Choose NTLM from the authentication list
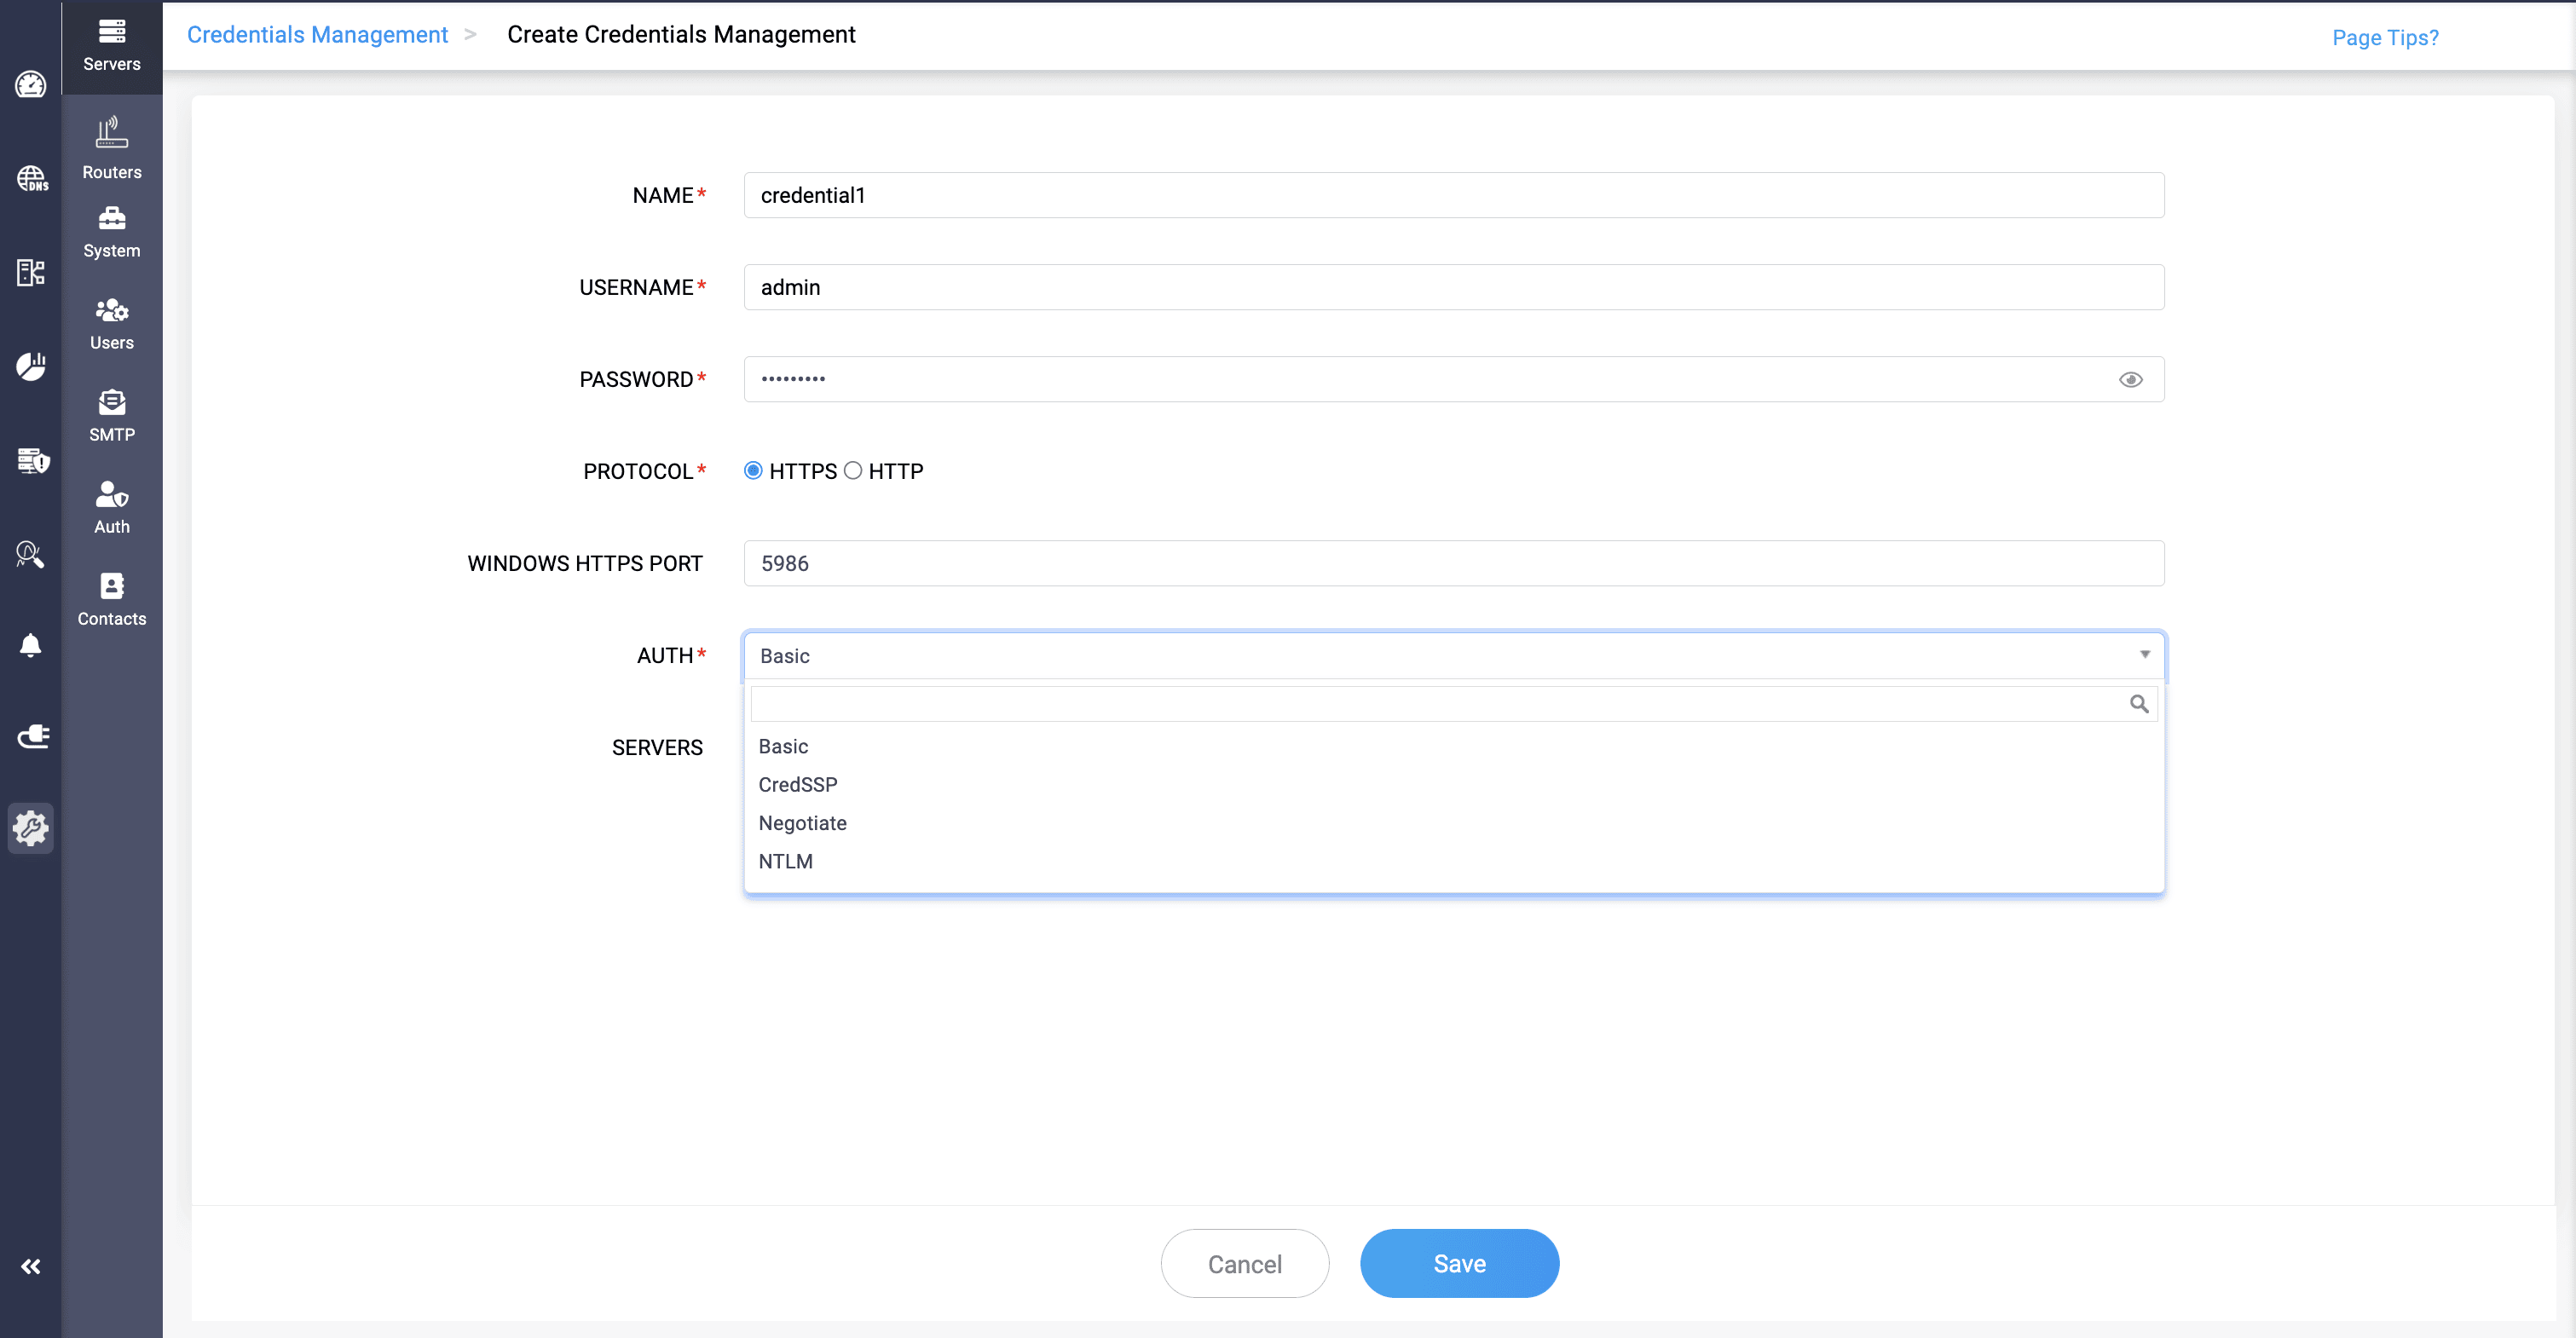 [x=786, y=861]
